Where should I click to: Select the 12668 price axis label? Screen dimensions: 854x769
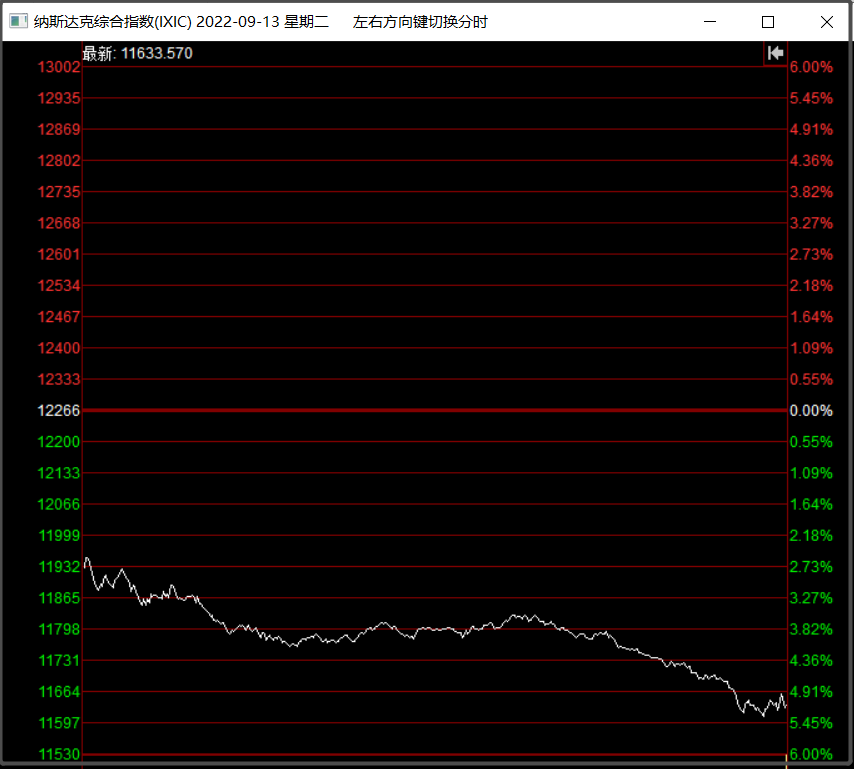(59, 223)
